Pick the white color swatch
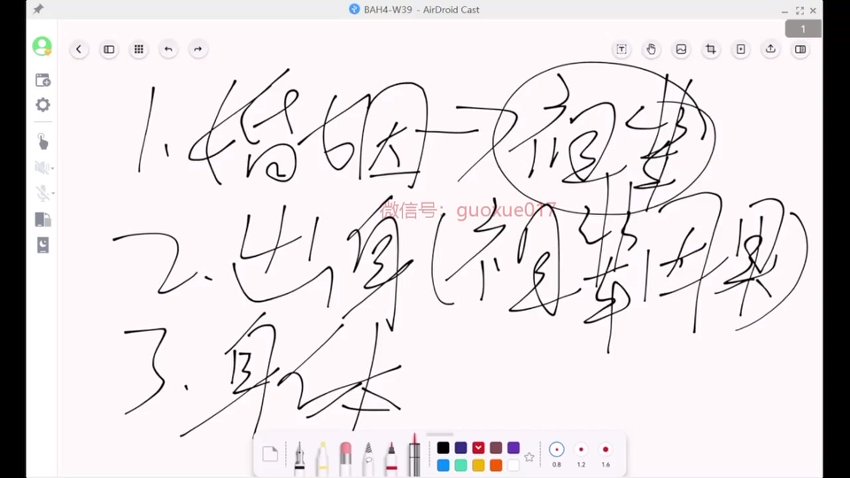The height and width of the screenshot is (478, 850). tap(513, 465)
